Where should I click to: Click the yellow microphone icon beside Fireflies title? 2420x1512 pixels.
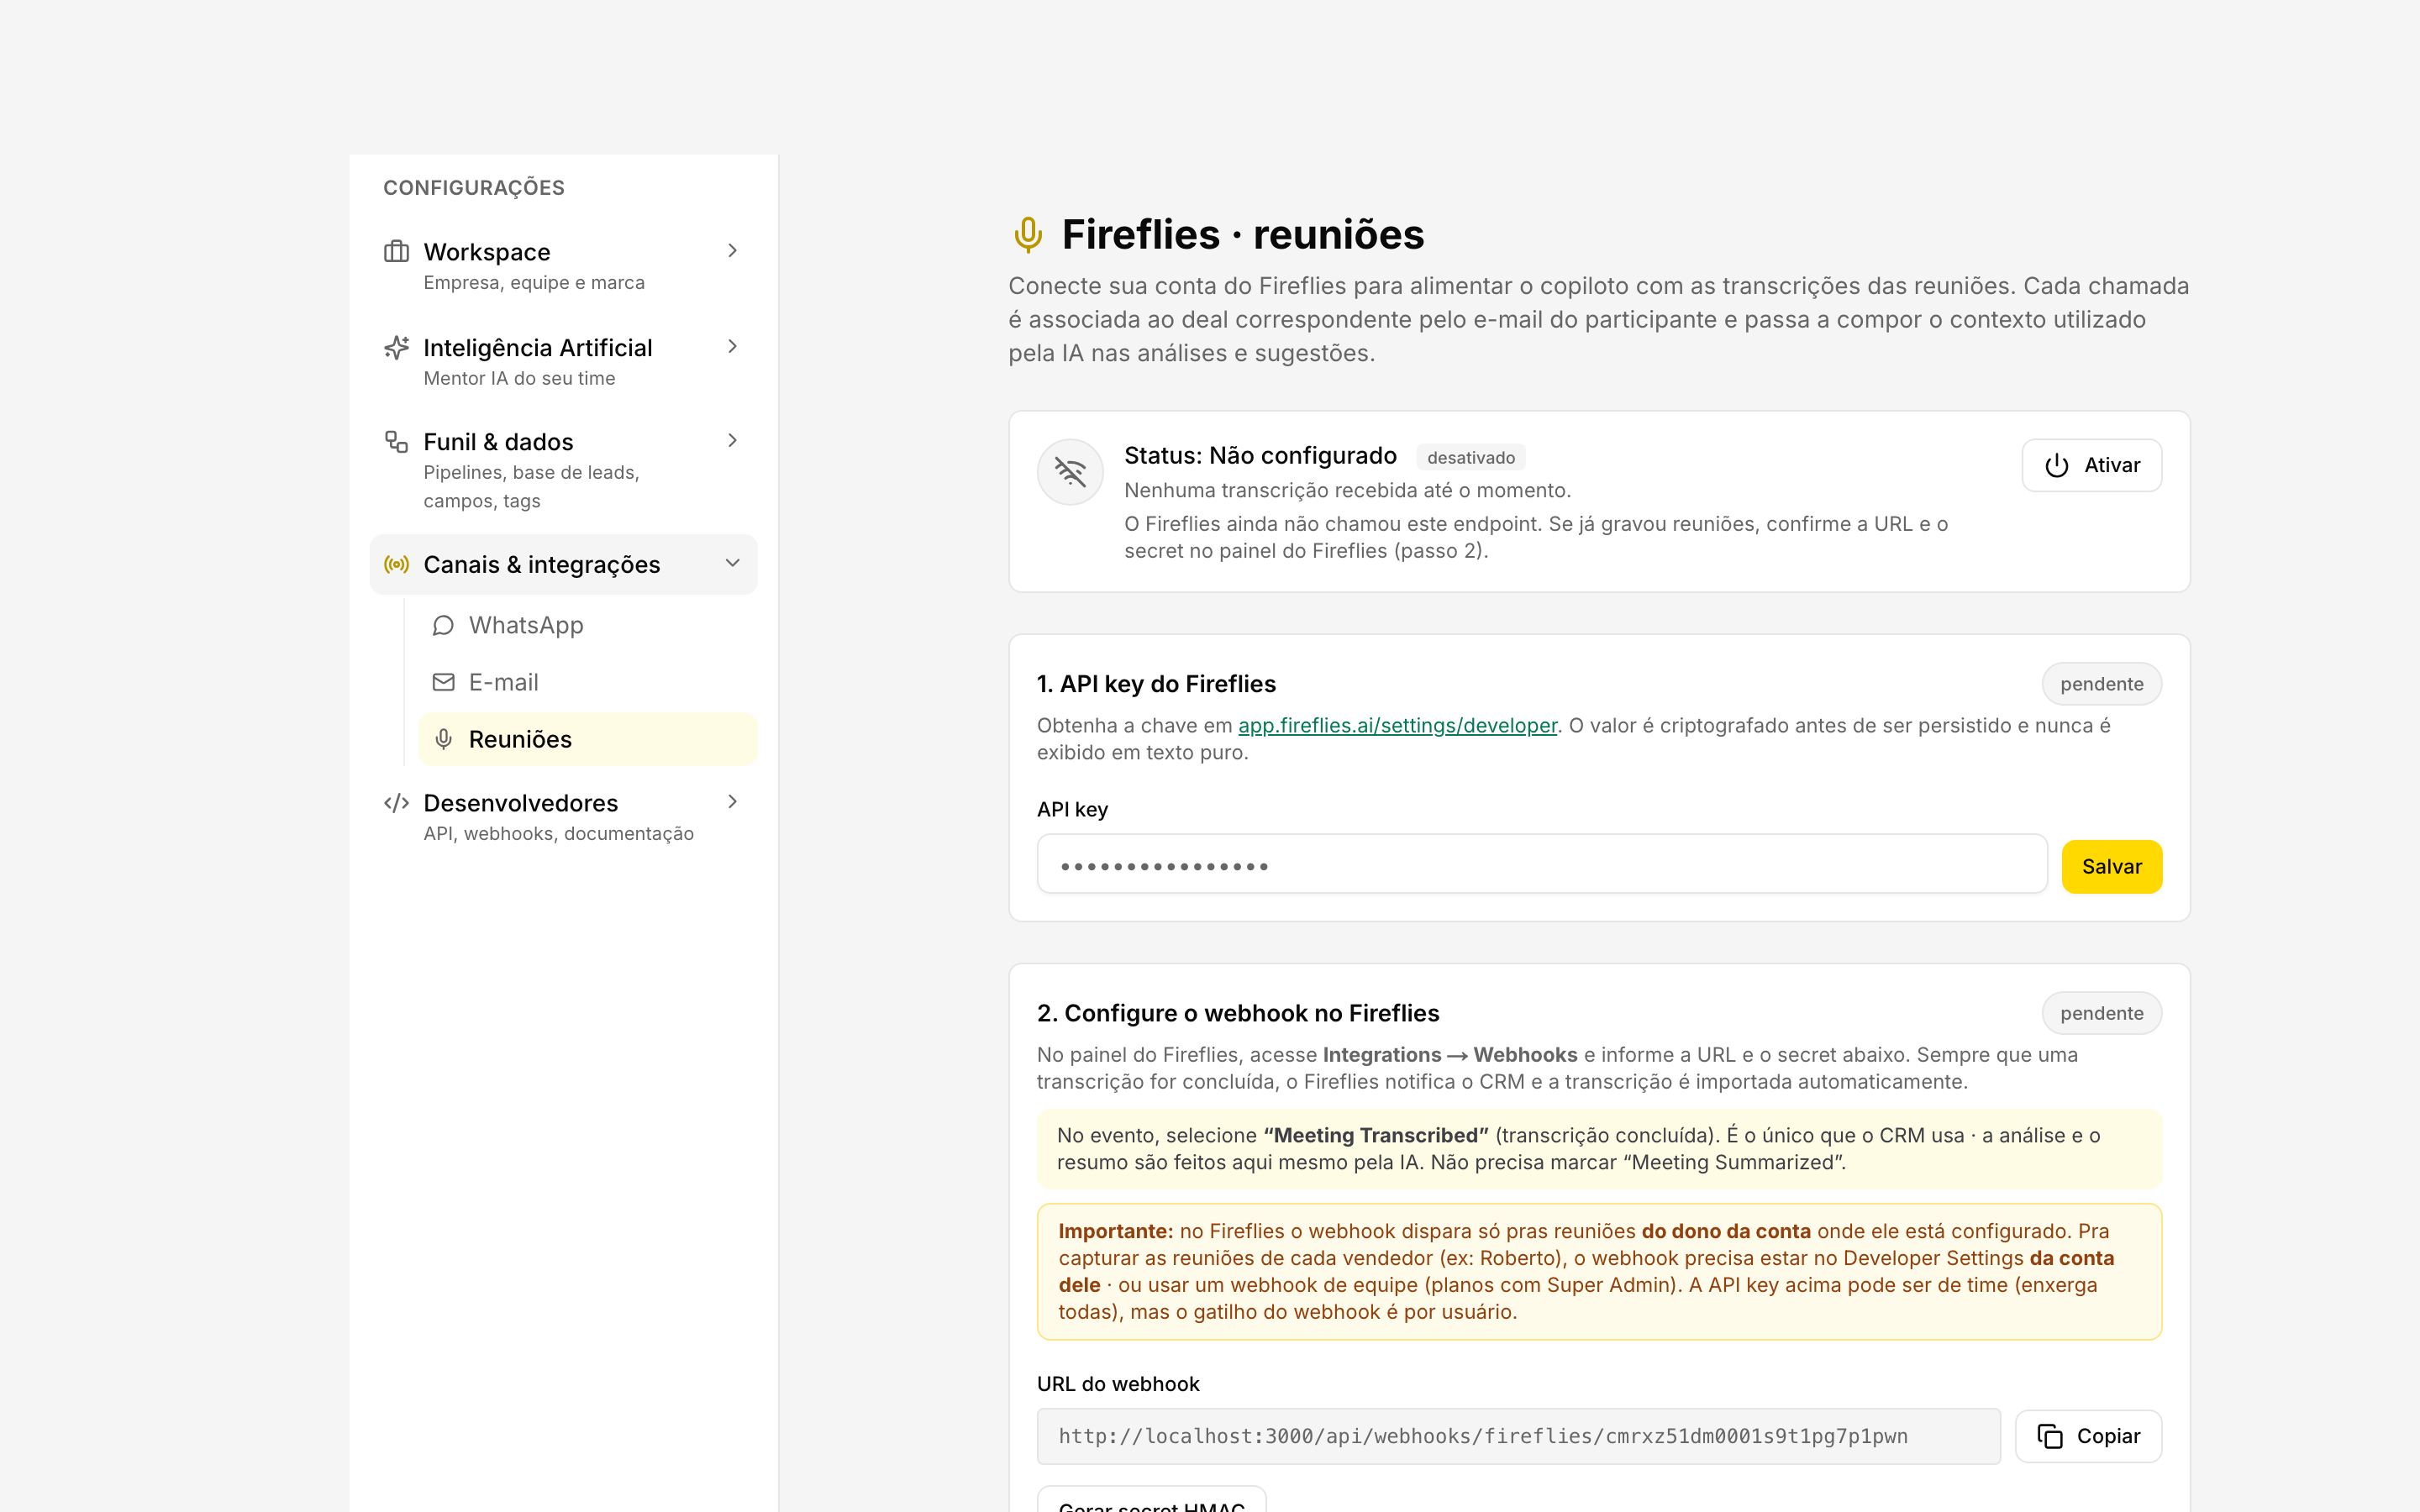point(1027,234)
